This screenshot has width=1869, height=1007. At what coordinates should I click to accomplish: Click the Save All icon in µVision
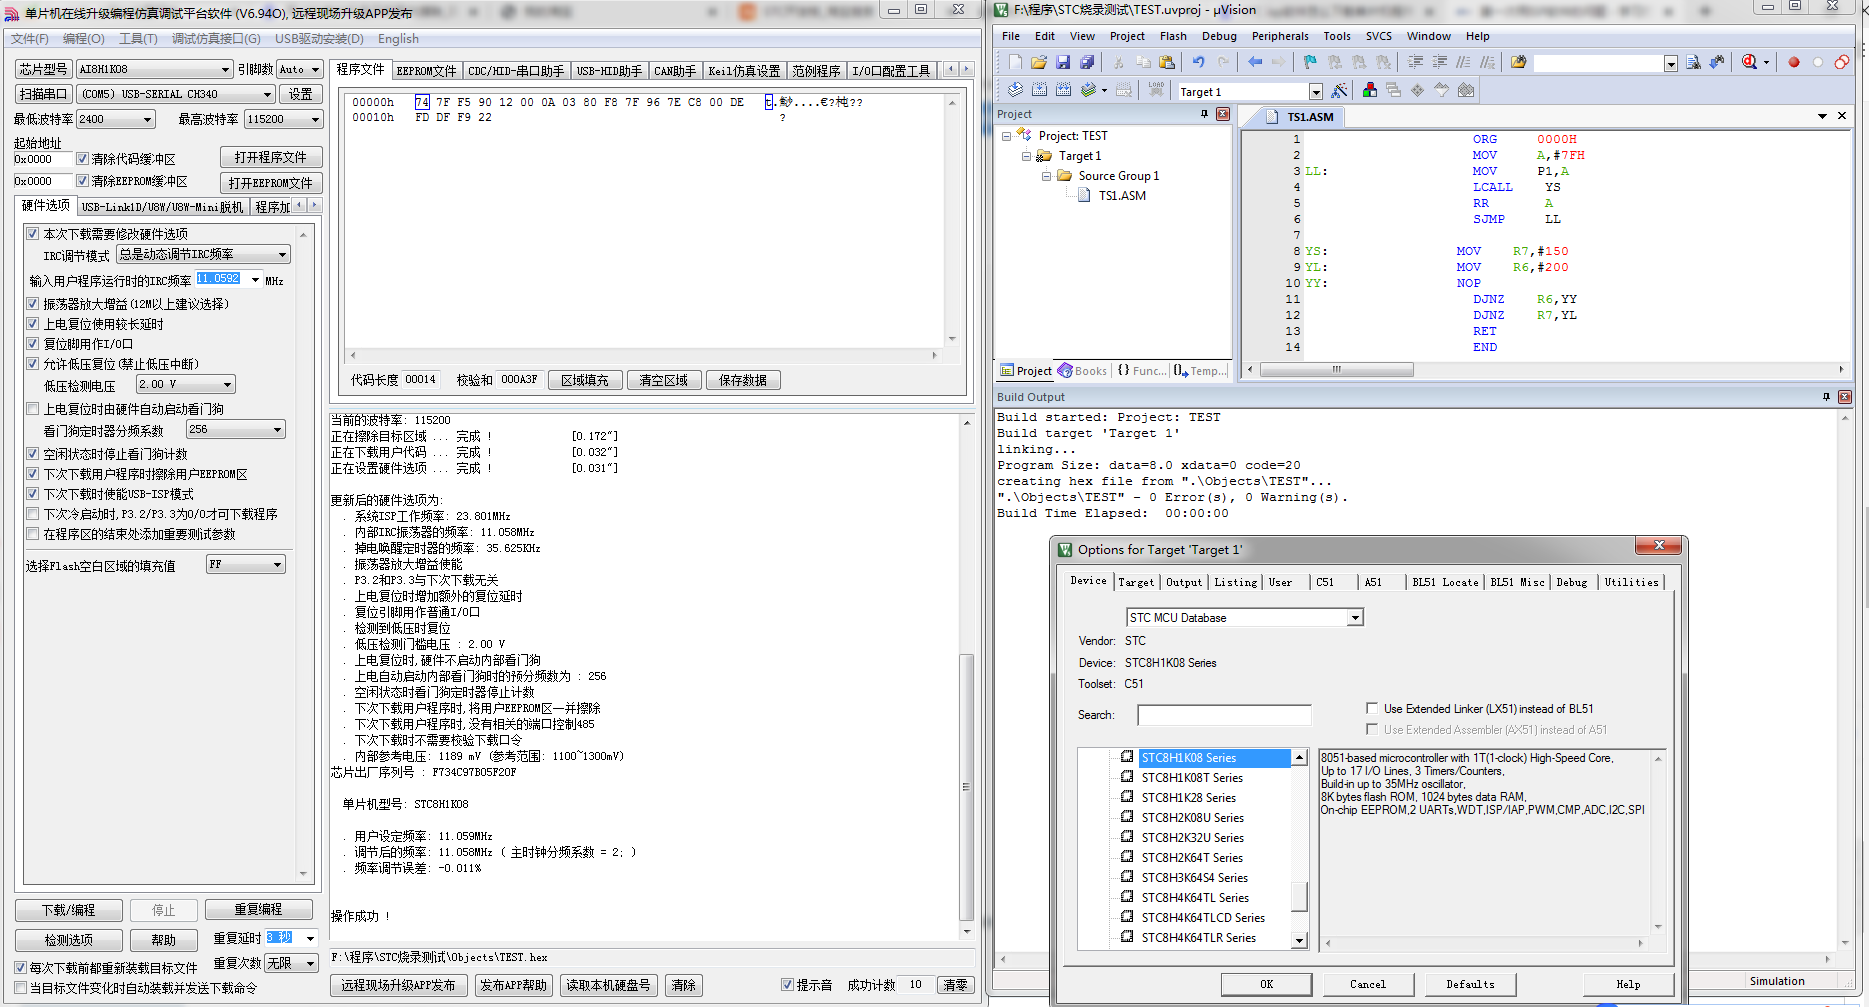click(1087, 62)
